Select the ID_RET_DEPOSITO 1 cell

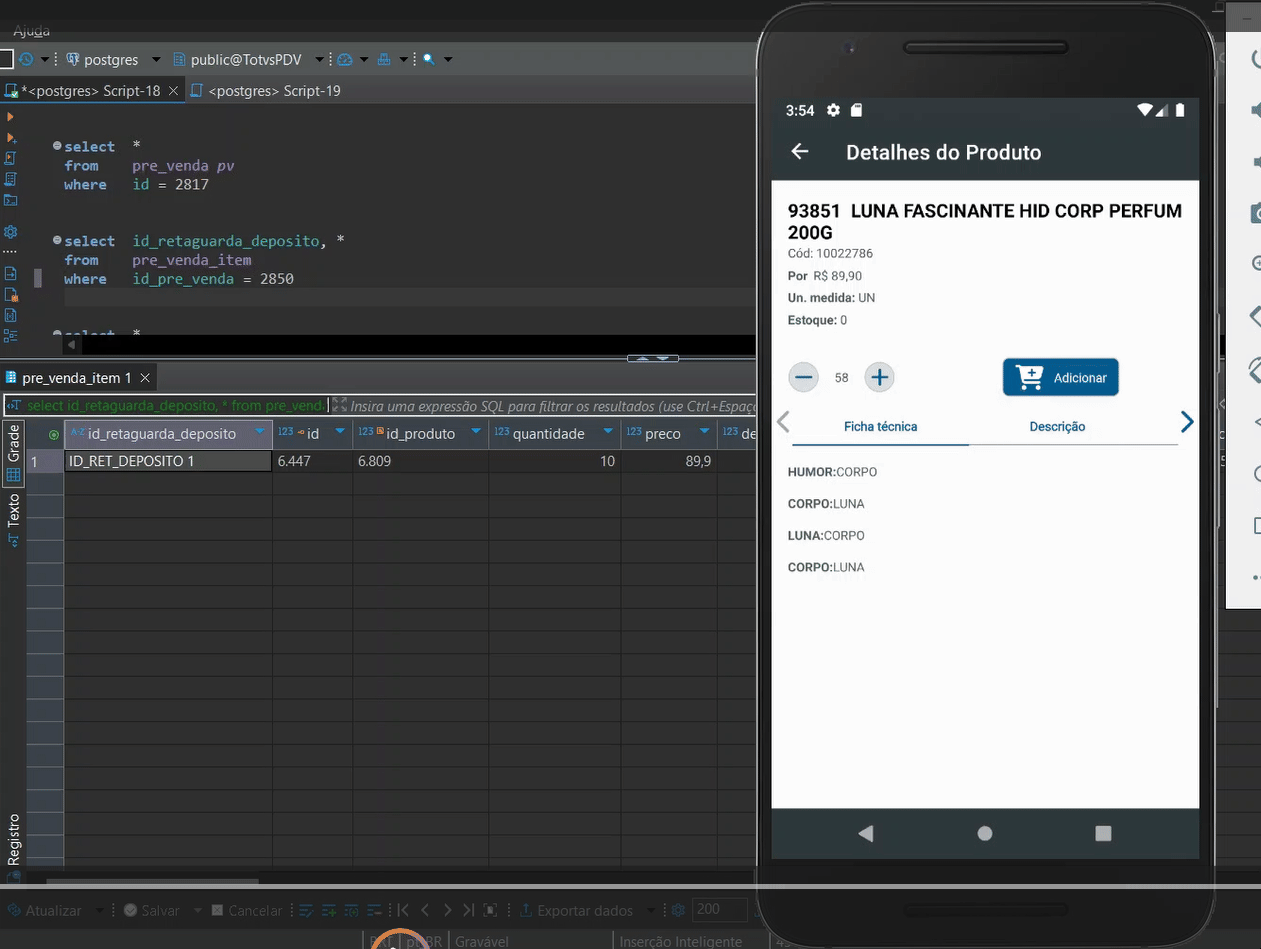coord(167,461)
